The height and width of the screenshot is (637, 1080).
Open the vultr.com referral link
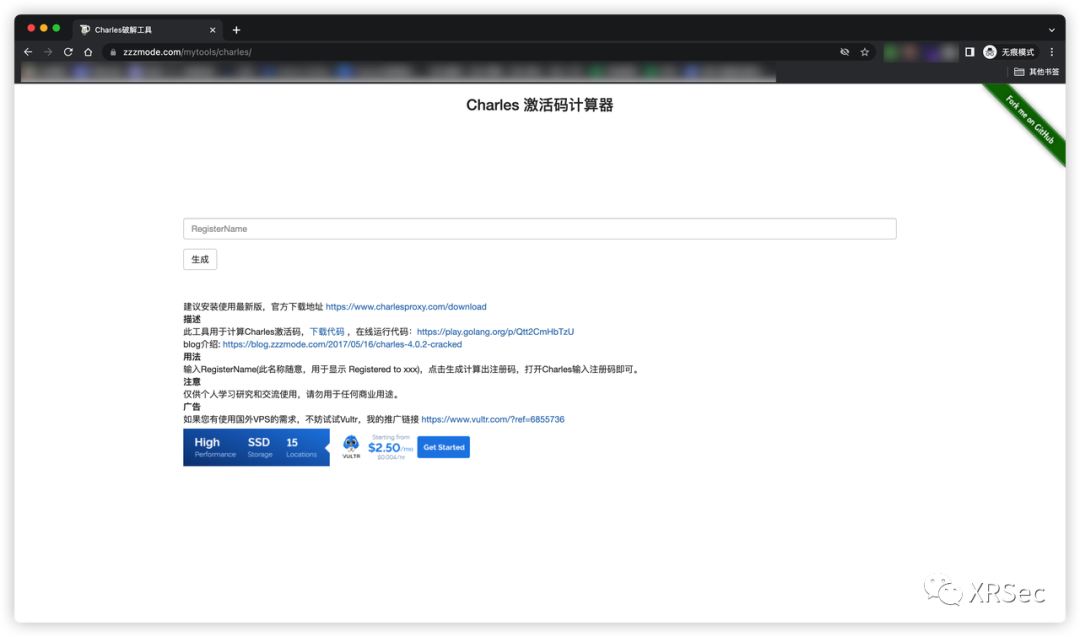point(492,419)
